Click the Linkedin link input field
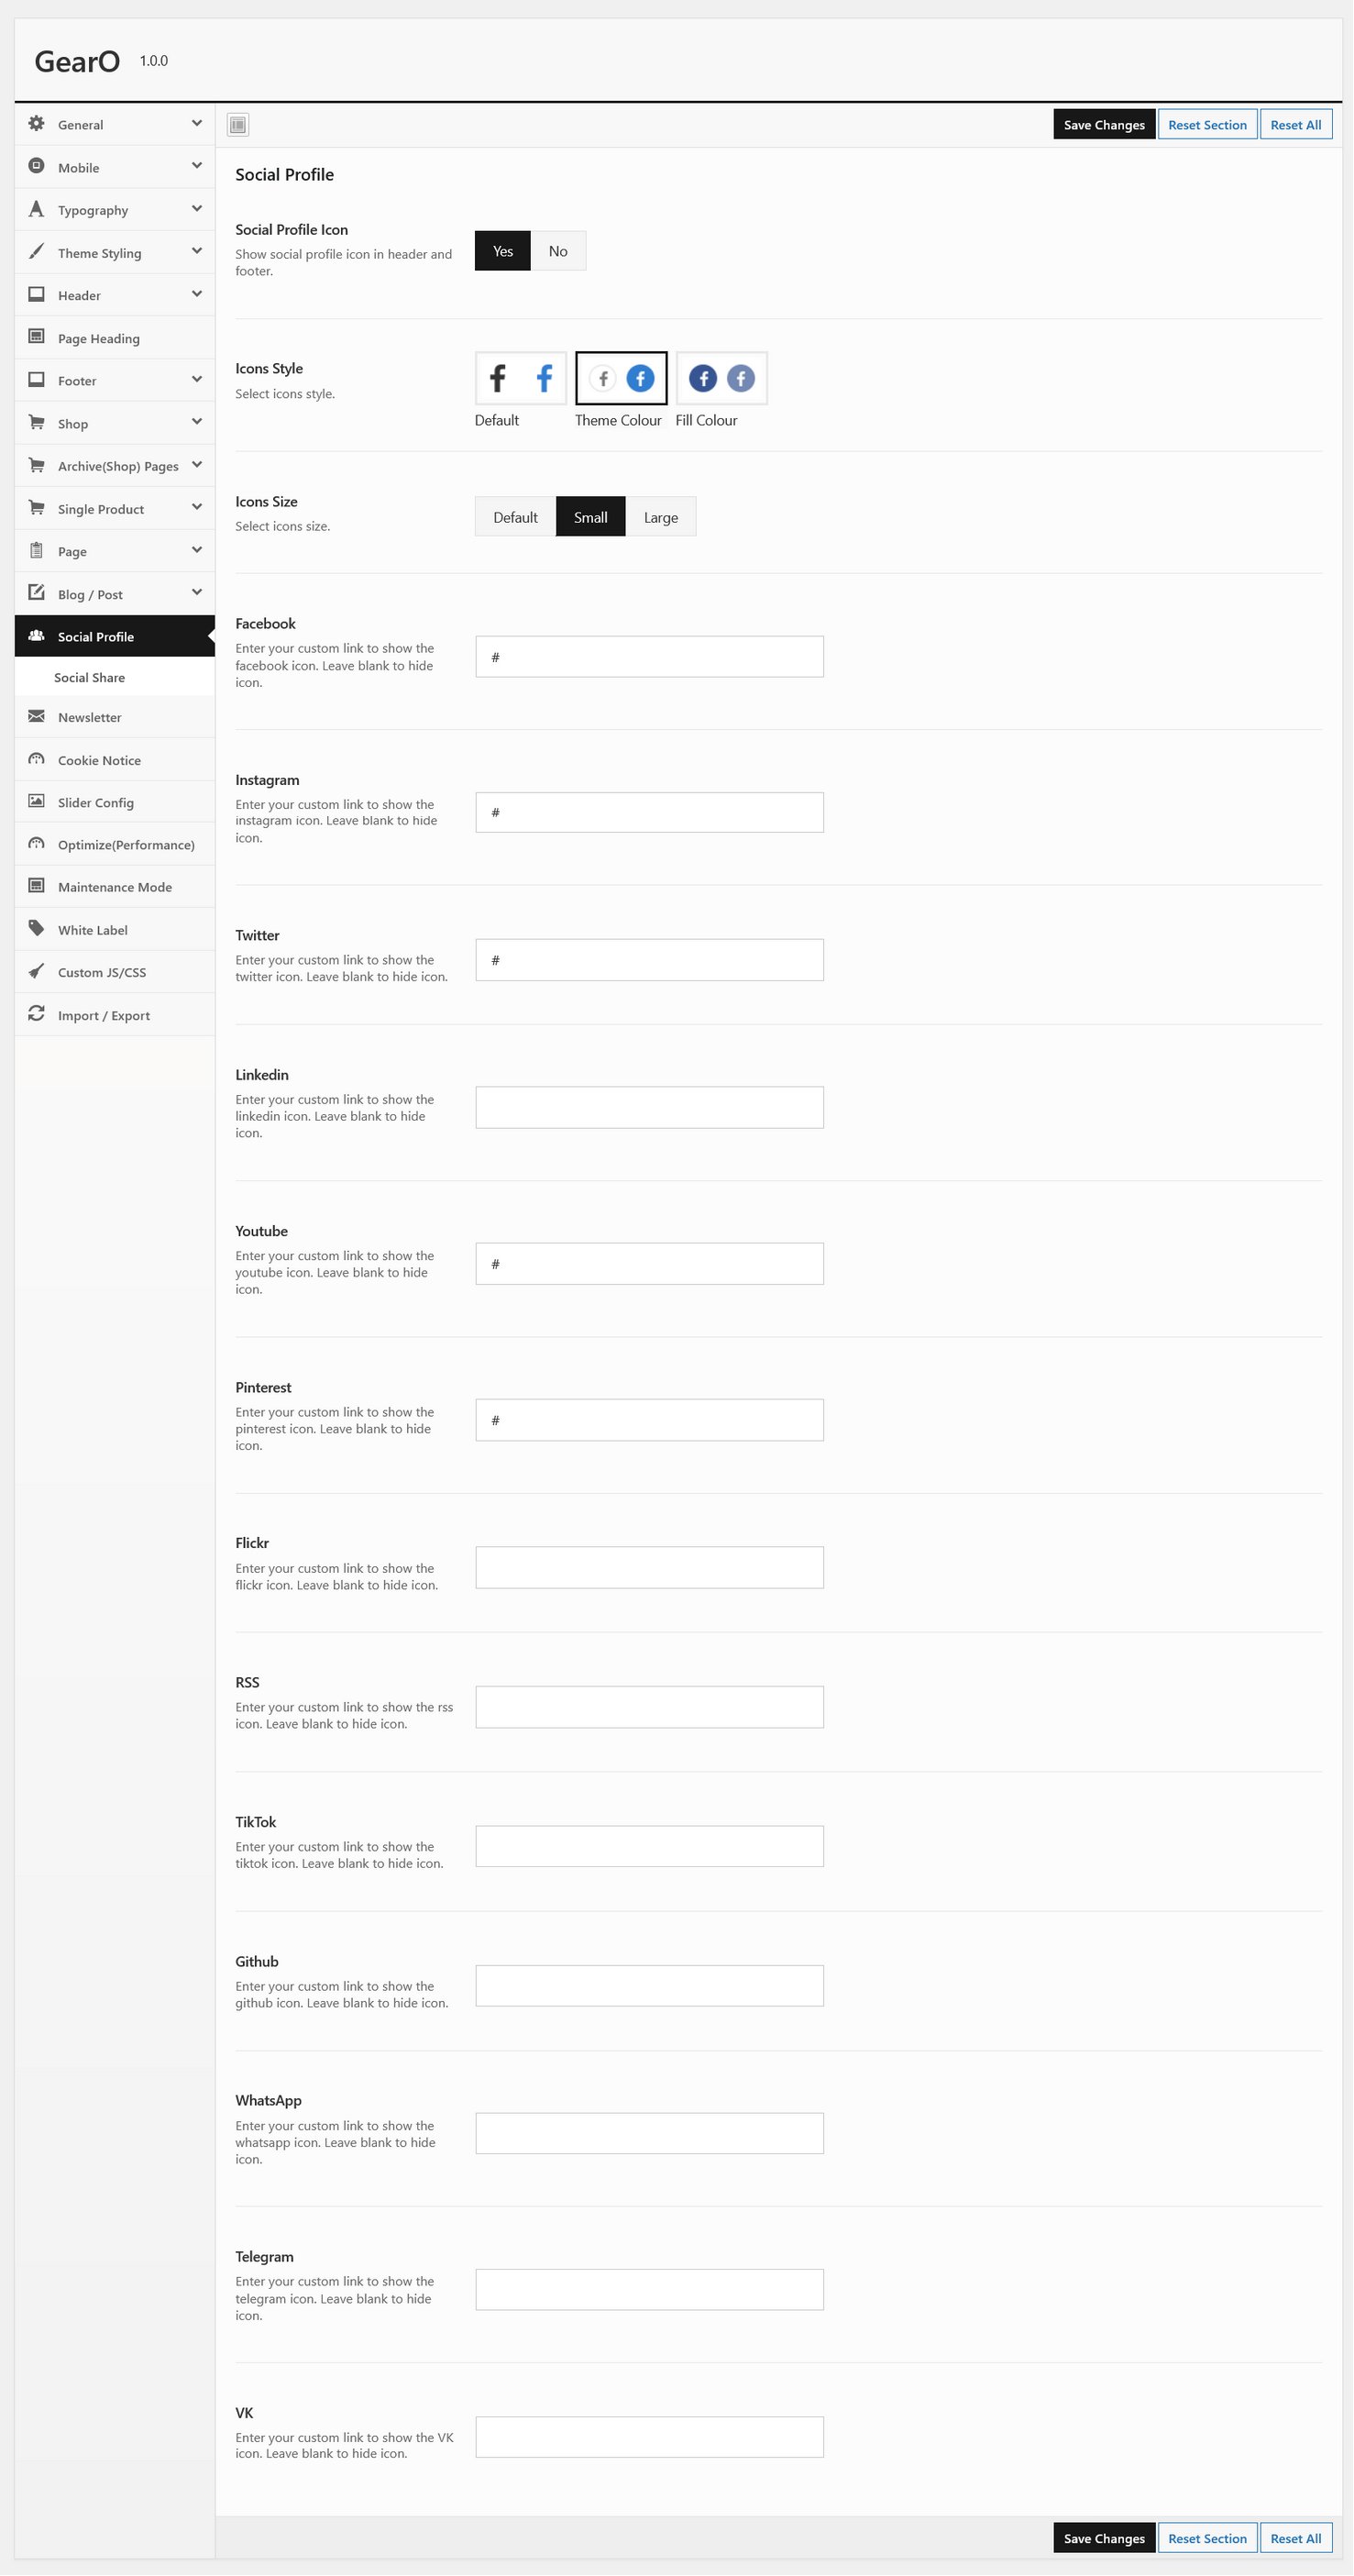1354x2576 pixels. click(649, 1107)
